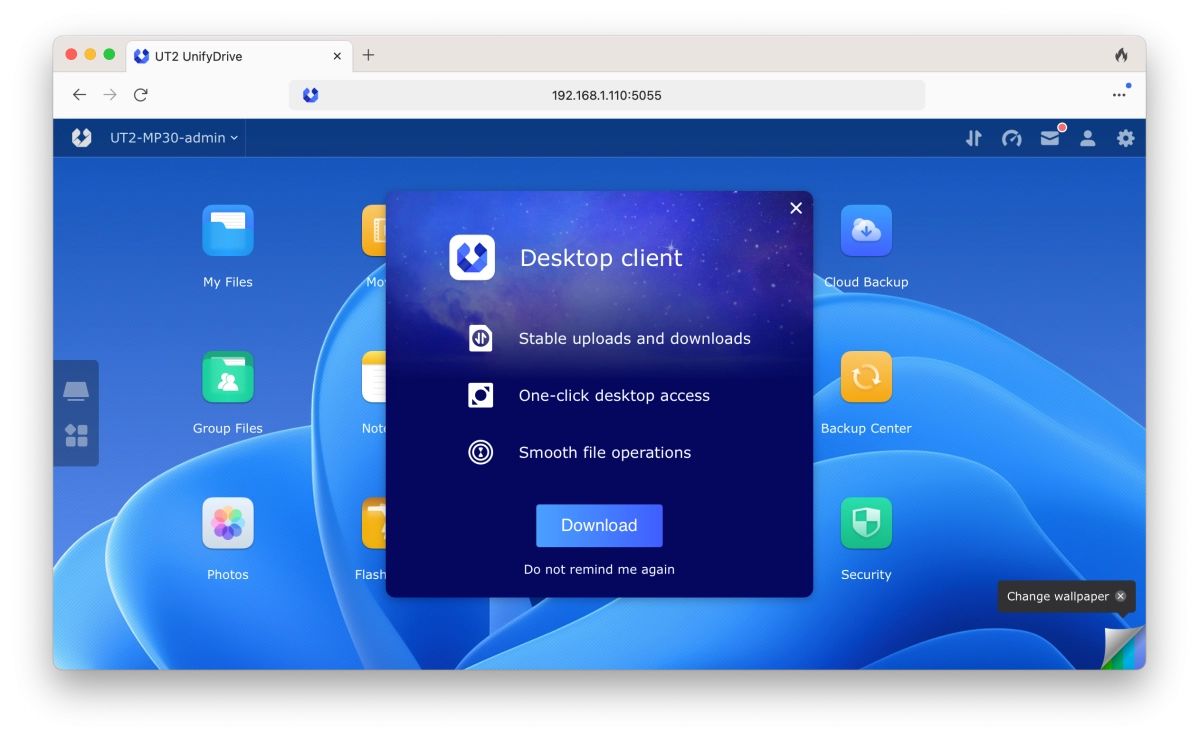Dismiss the Change wallpaper tooltip

point(1121,596)
